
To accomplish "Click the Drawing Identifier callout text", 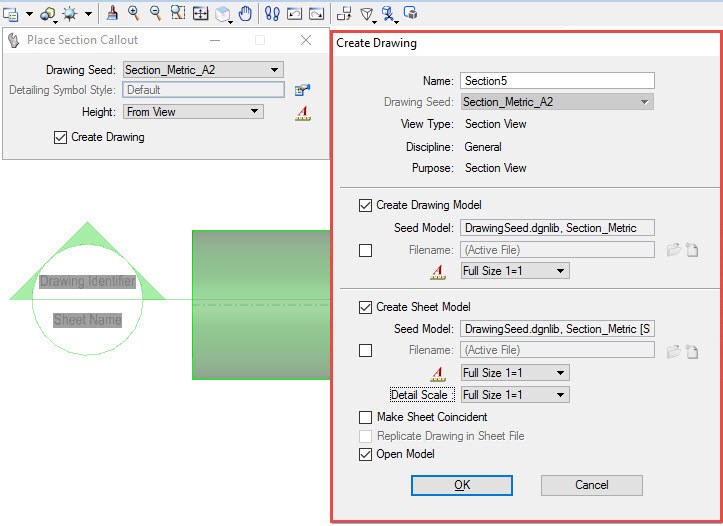I will [88, 281].
